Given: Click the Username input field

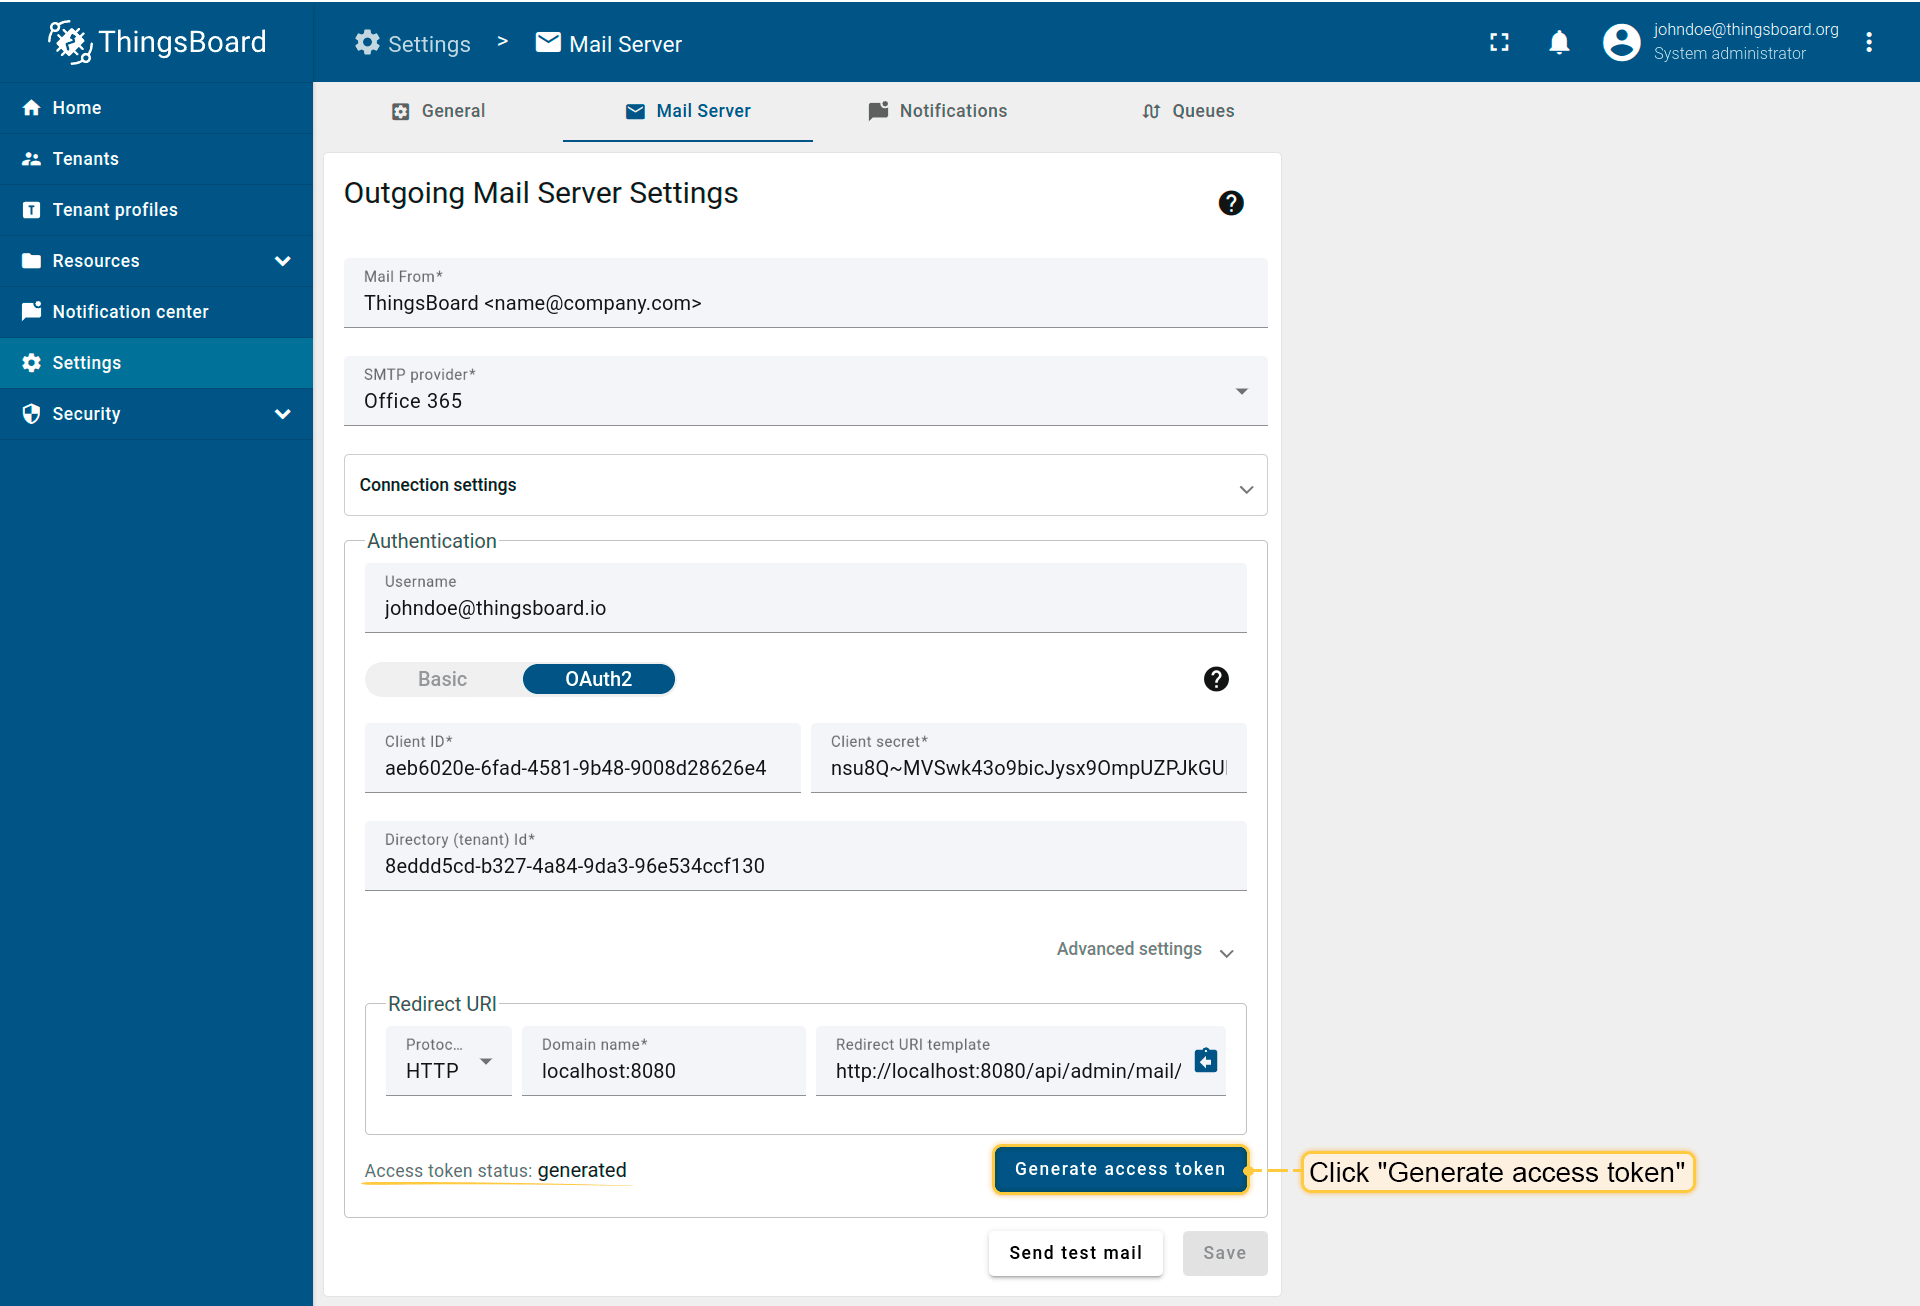Looking at the screenshot, I should [x=805, y=608].
